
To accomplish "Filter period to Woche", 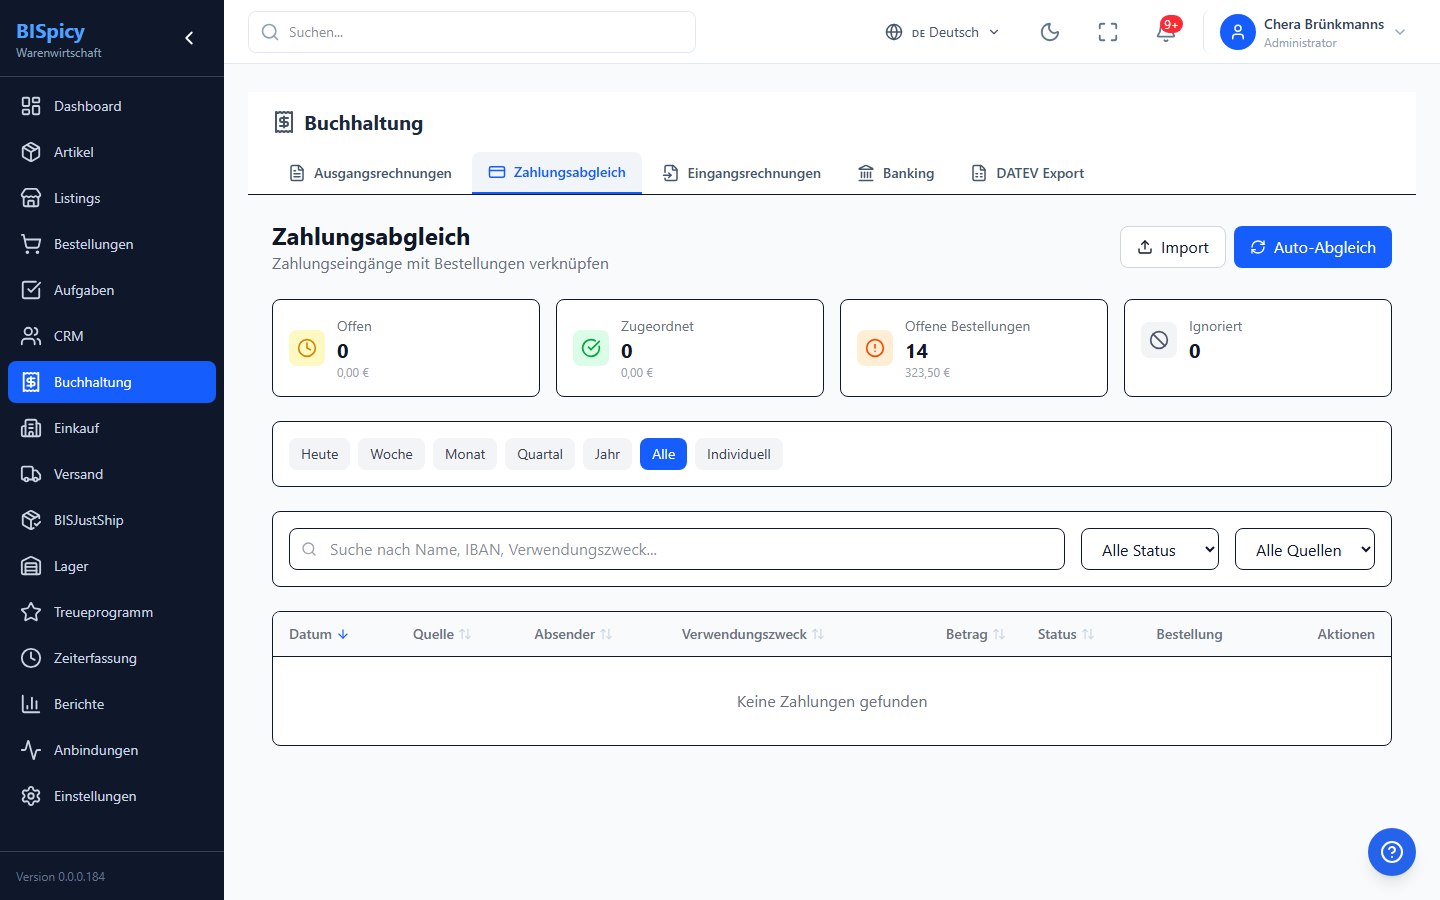I will [391, 454].
